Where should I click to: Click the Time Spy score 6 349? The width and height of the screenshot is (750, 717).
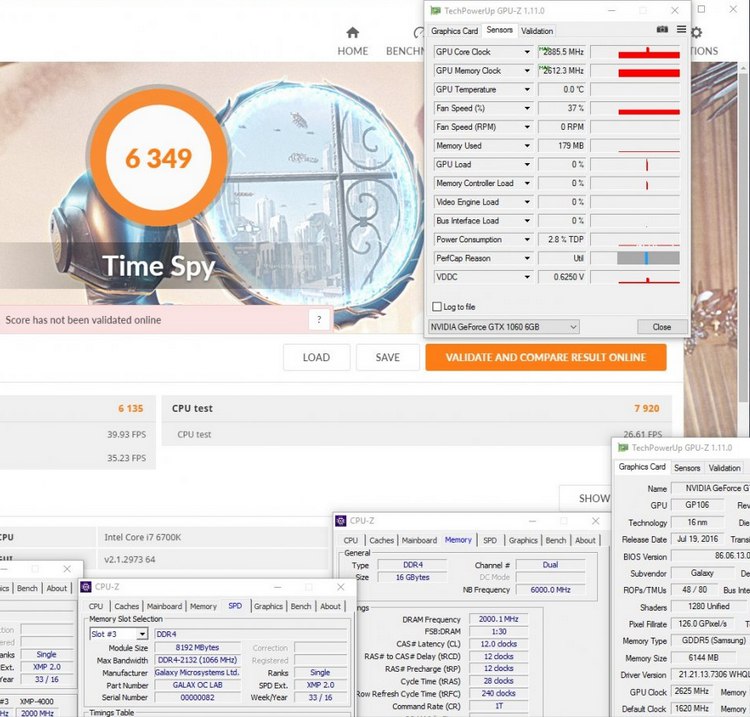(x=158, y=158)
